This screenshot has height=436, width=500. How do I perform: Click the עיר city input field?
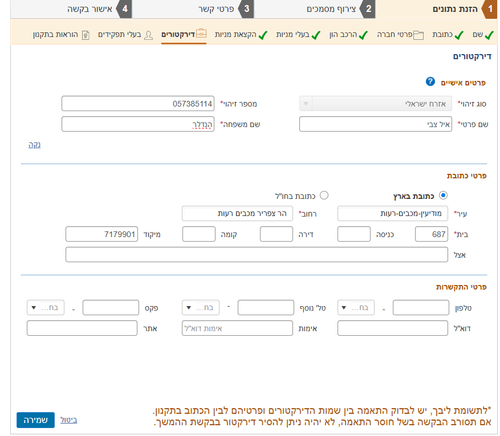392,213
